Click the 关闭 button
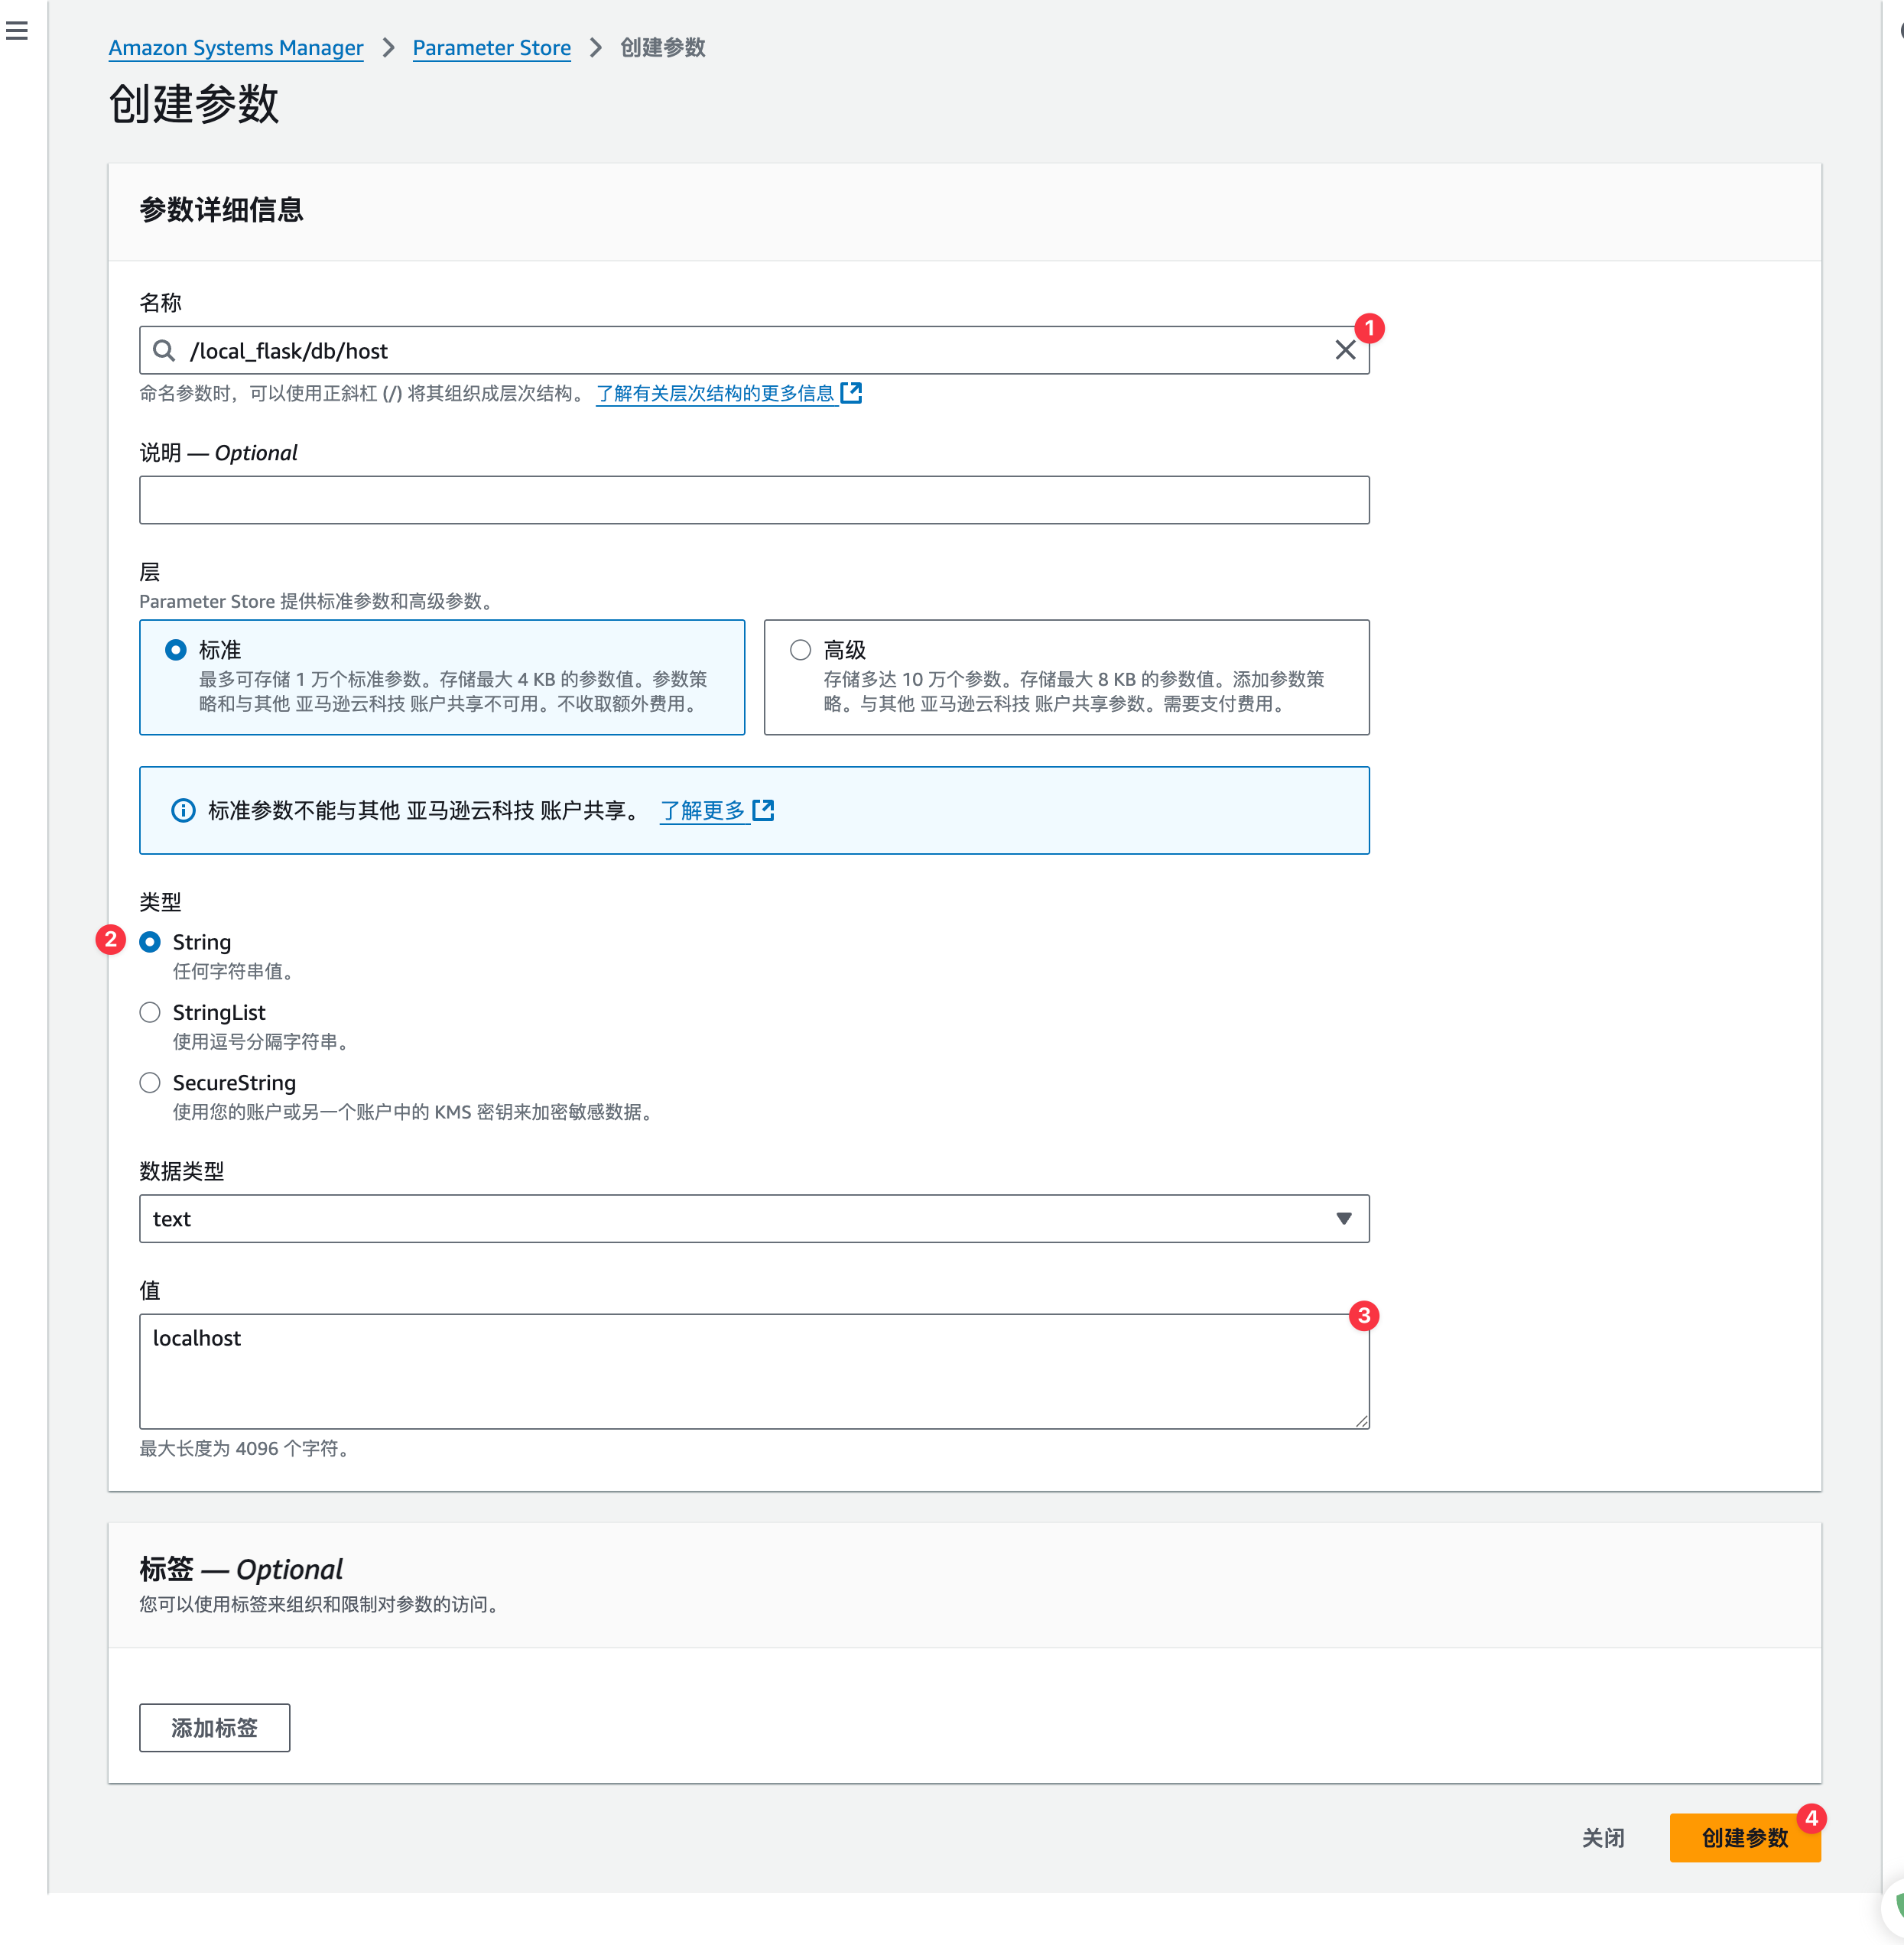 (x=1602, y=1837)
